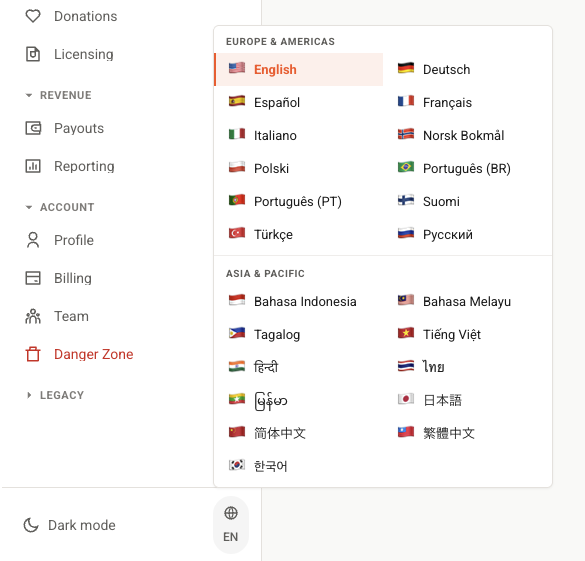The height and width of the screenshot is (561, 585).
Task: Click the French flag icon
Action: click(406, 101)
